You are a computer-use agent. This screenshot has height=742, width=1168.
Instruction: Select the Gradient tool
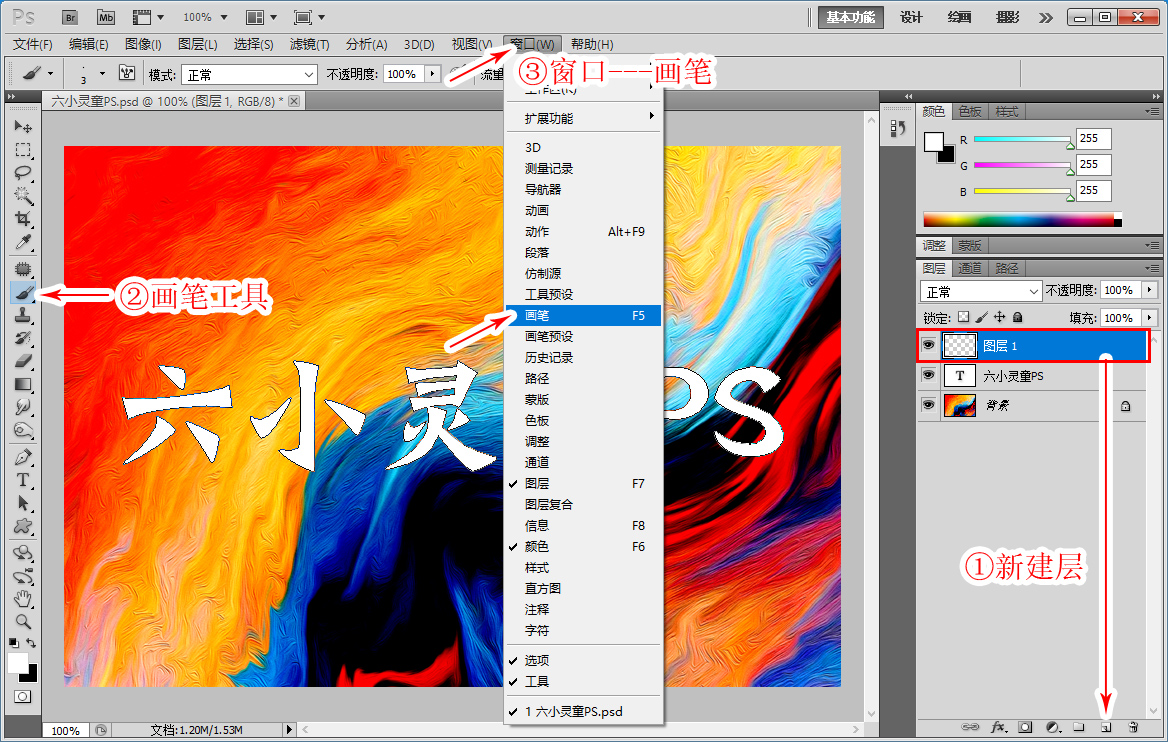point(23,384)
